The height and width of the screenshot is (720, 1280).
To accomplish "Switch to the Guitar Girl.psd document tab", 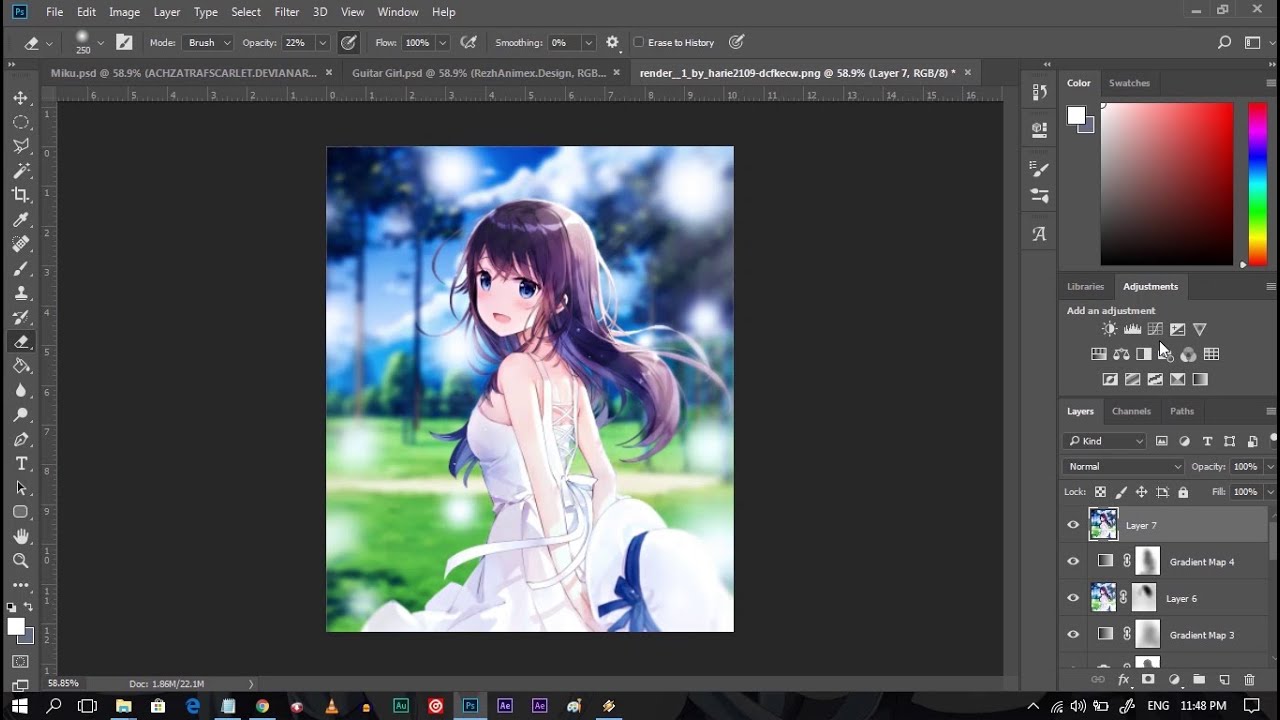I will pyautogui.click(x=479, y=73).
